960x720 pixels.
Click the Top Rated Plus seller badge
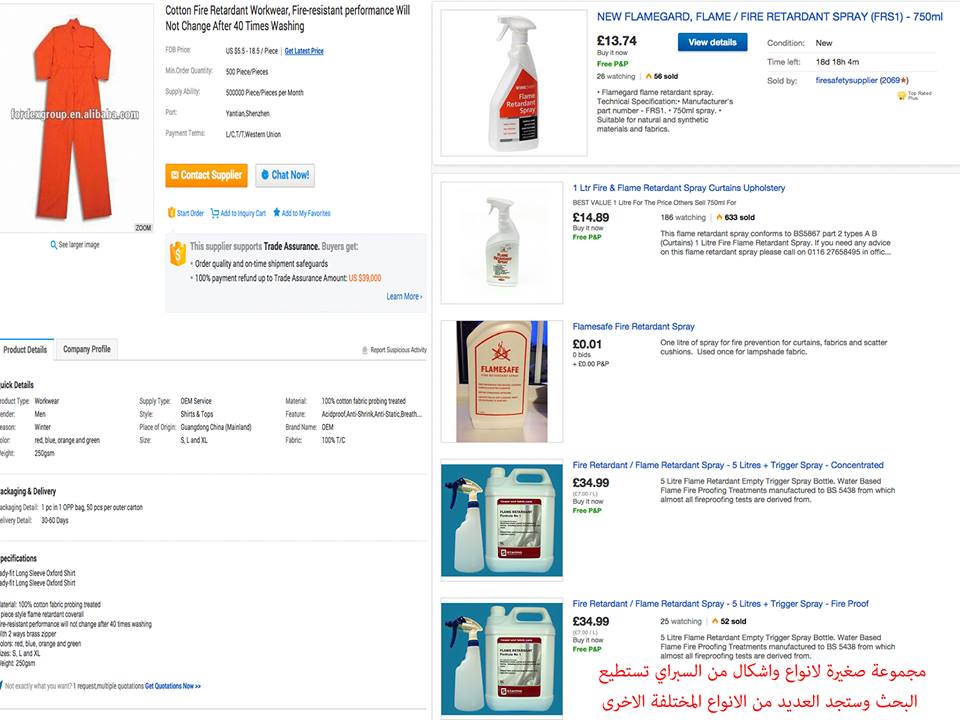[902, 97]
